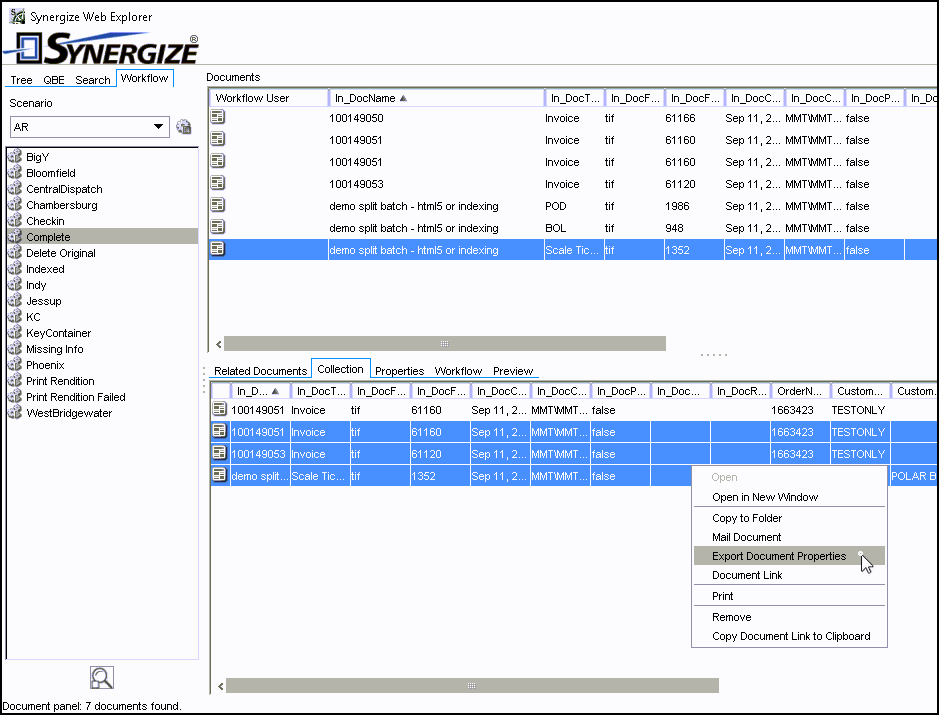Click TESTONLY in unselected Collection row
Viewport: 939px width, 715px height.
click(x=858, y=410)
